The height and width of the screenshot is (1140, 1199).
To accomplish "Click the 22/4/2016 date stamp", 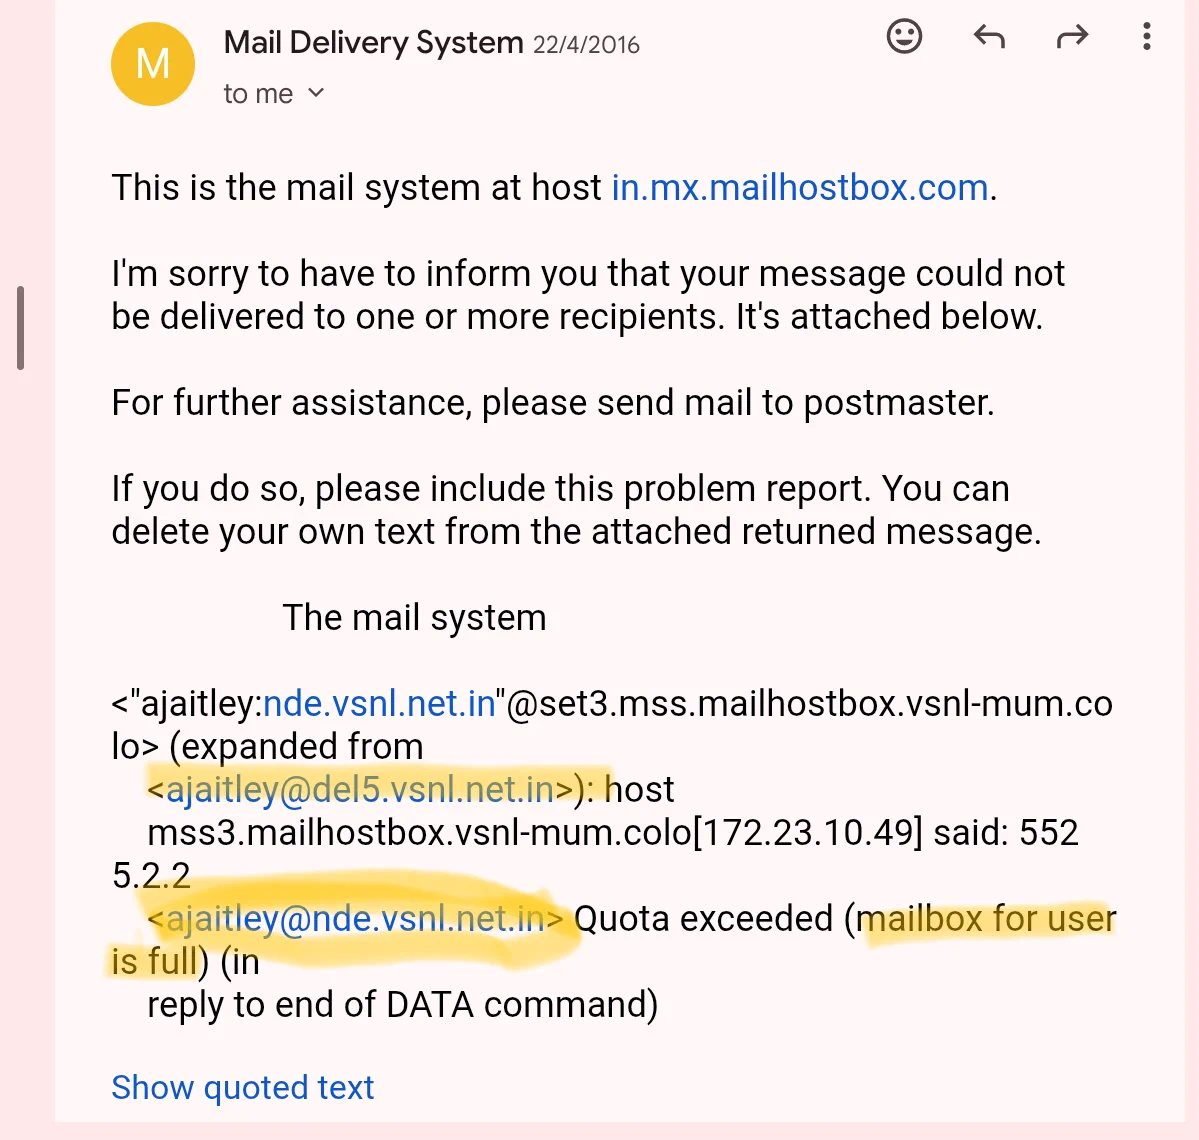I will (586, 45).
